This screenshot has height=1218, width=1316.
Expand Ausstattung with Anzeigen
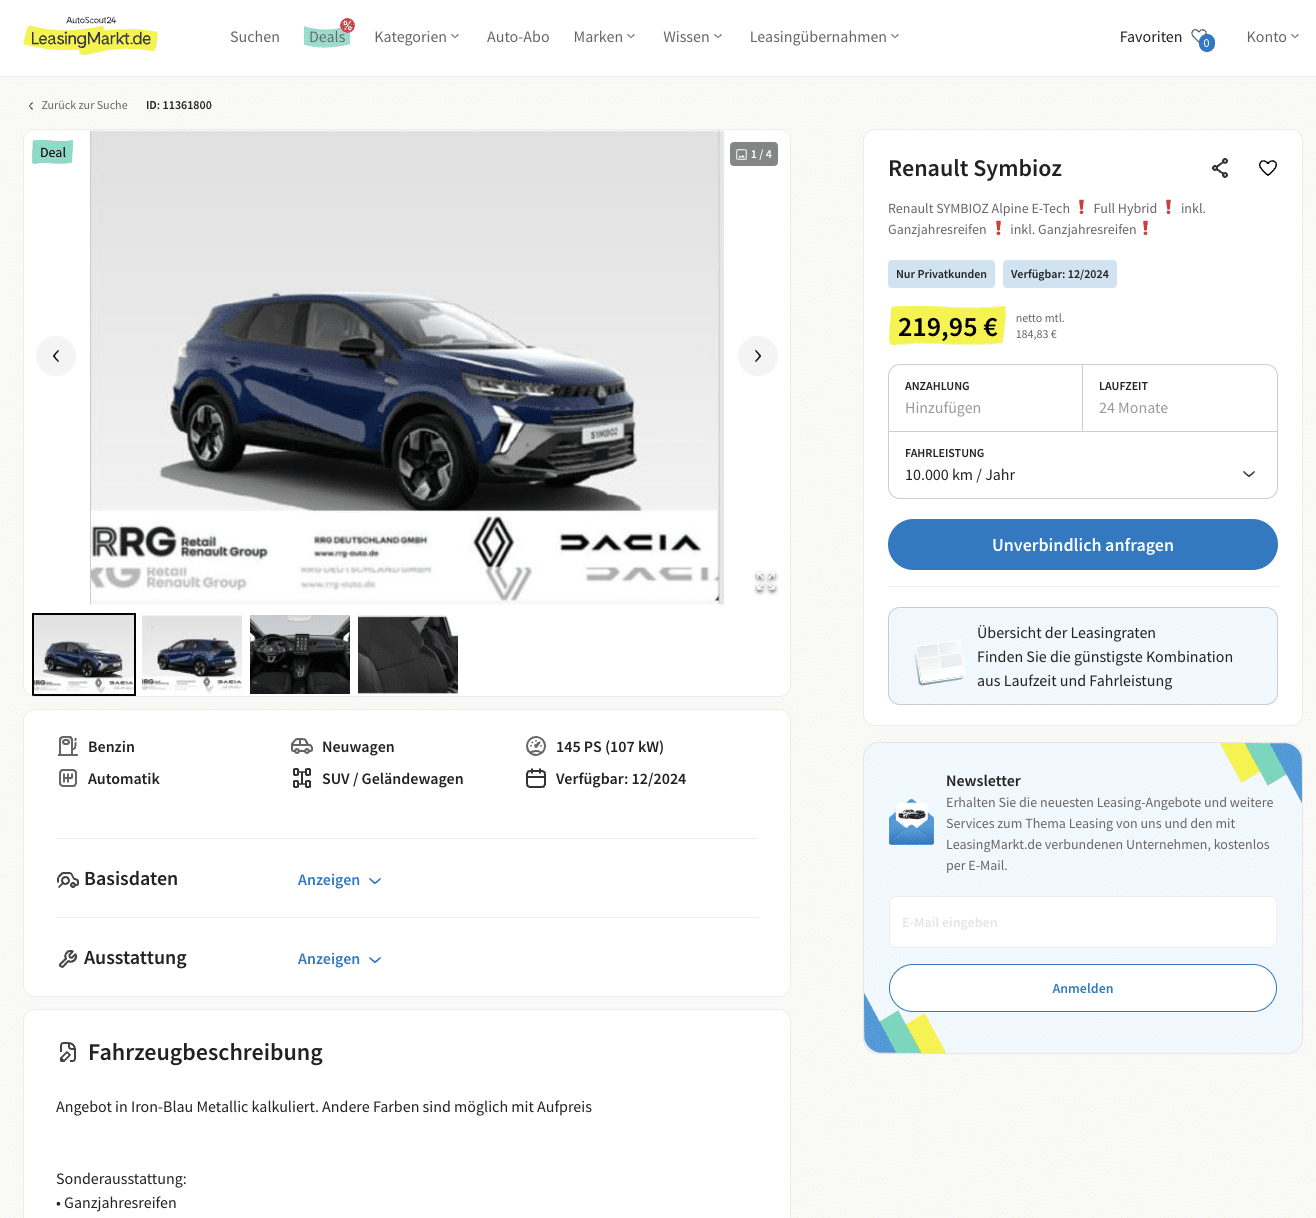pos(340,959)
